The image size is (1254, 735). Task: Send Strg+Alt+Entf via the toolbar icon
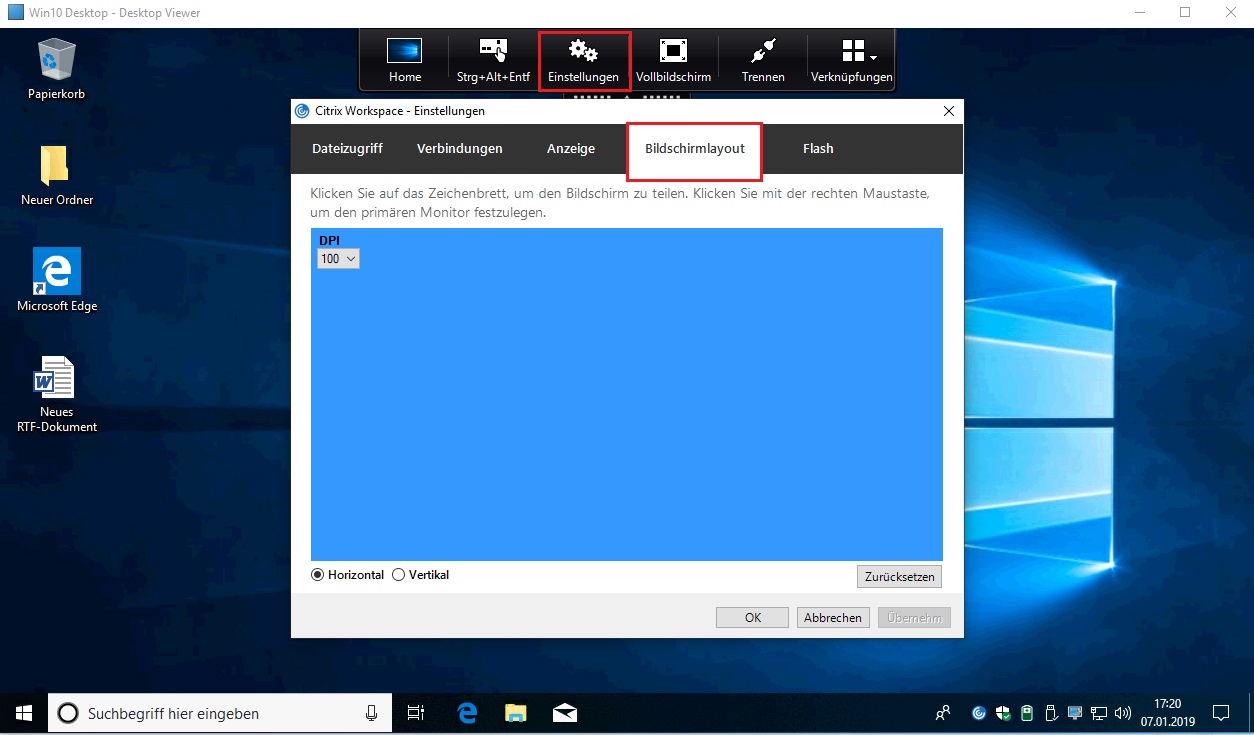pos(491,58)
